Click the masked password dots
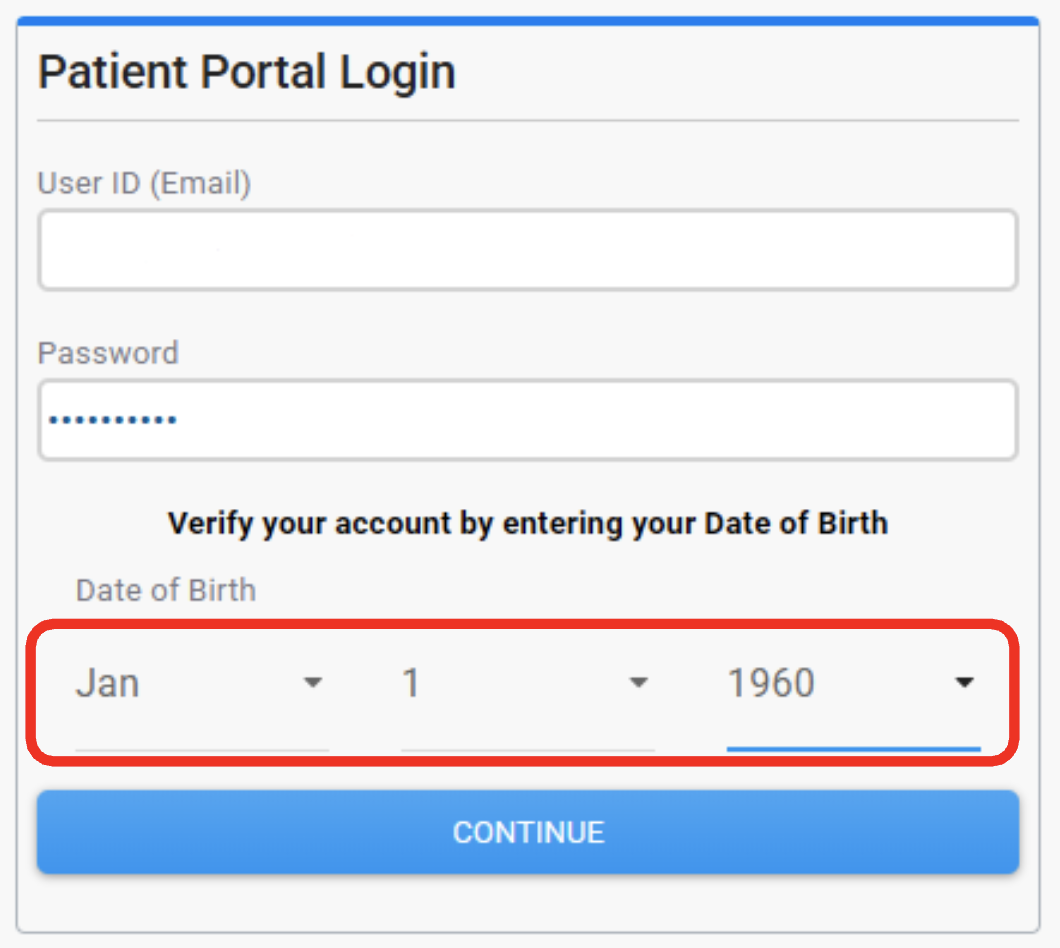The height and width of the screenshot is (948, 1060). pyautogui.click(x=113, y=420)
